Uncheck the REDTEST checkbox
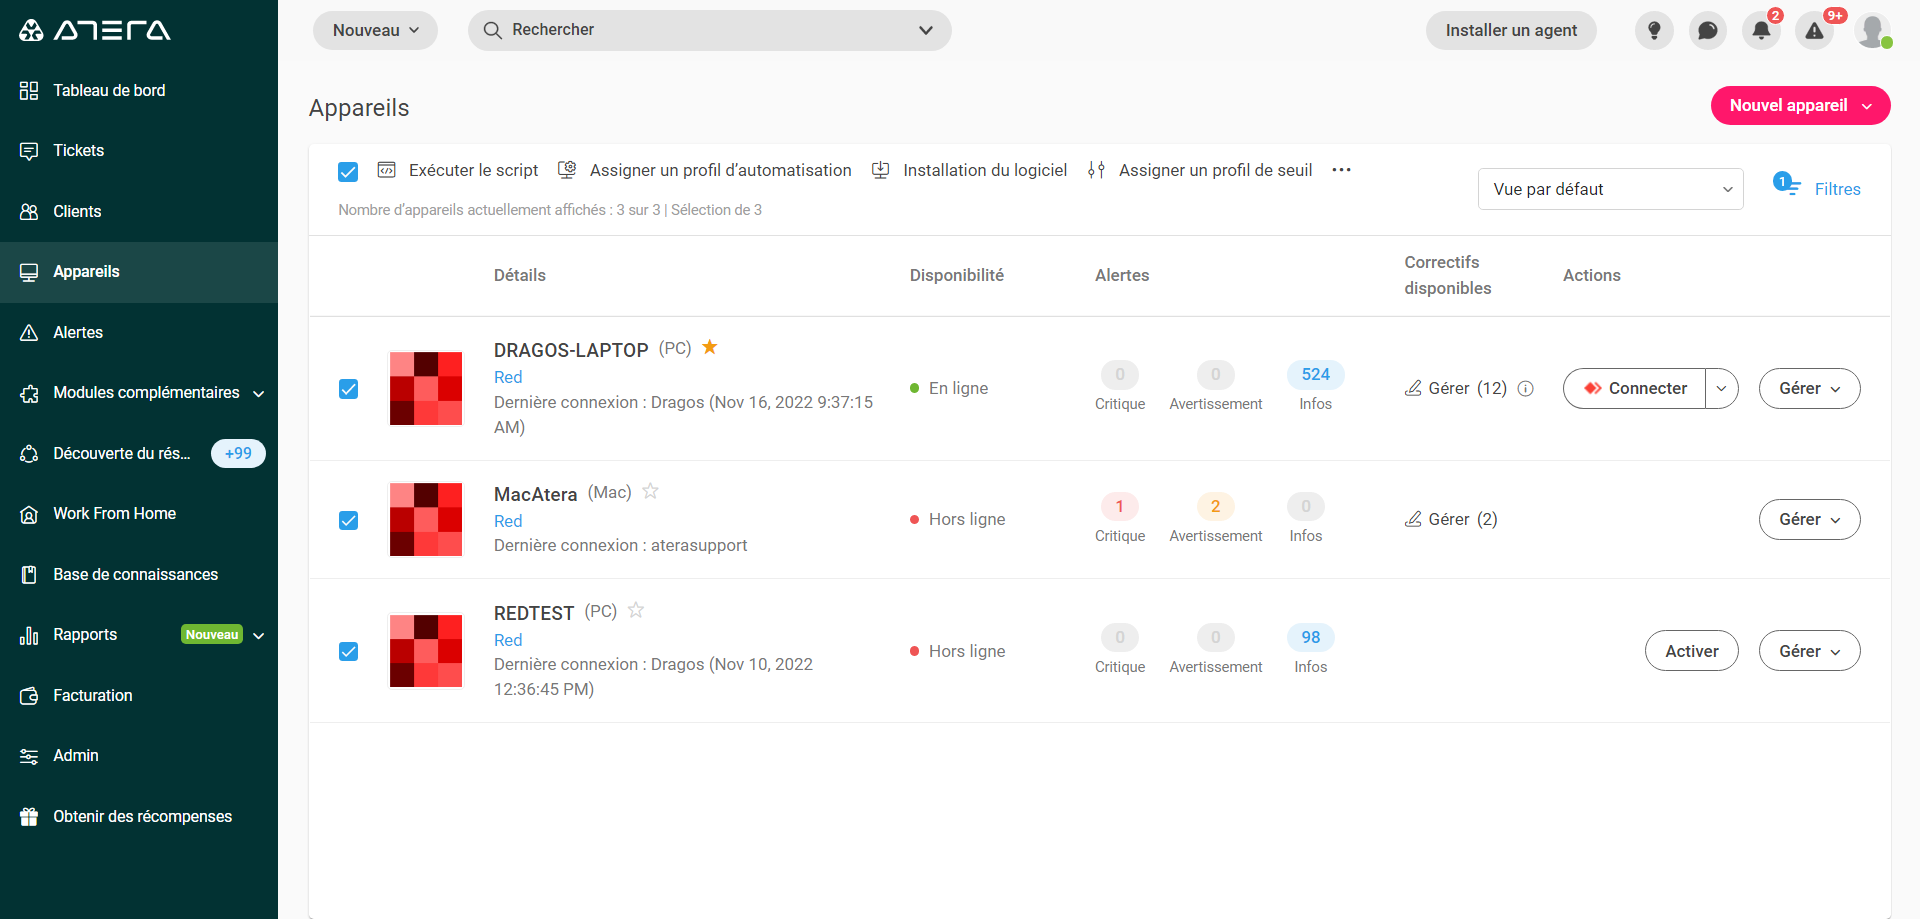 pos(348,652)
